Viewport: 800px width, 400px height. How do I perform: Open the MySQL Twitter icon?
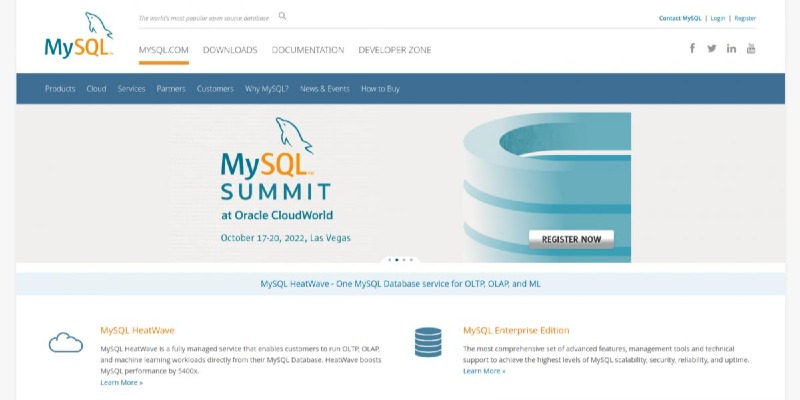(x=712, y=48)
